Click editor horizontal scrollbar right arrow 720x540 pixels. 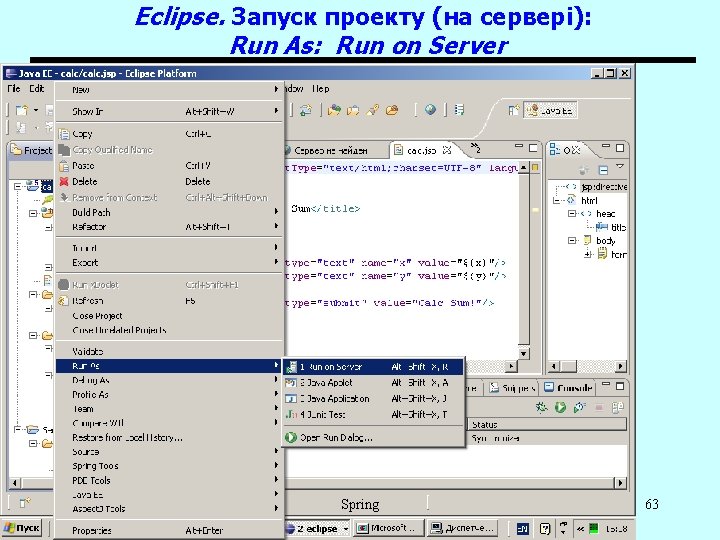coord(512,366)
